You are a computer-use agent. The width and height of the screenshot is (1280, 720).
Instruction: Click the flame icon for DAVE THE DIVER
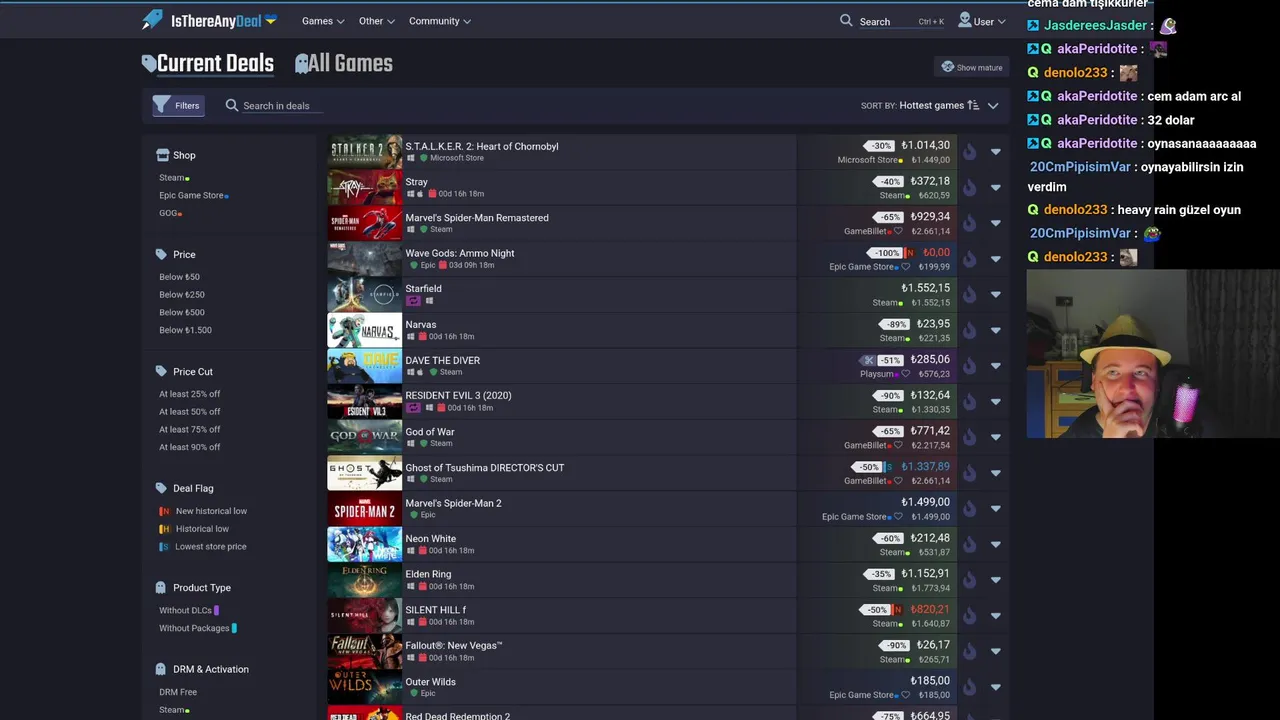tap(969, 366)
